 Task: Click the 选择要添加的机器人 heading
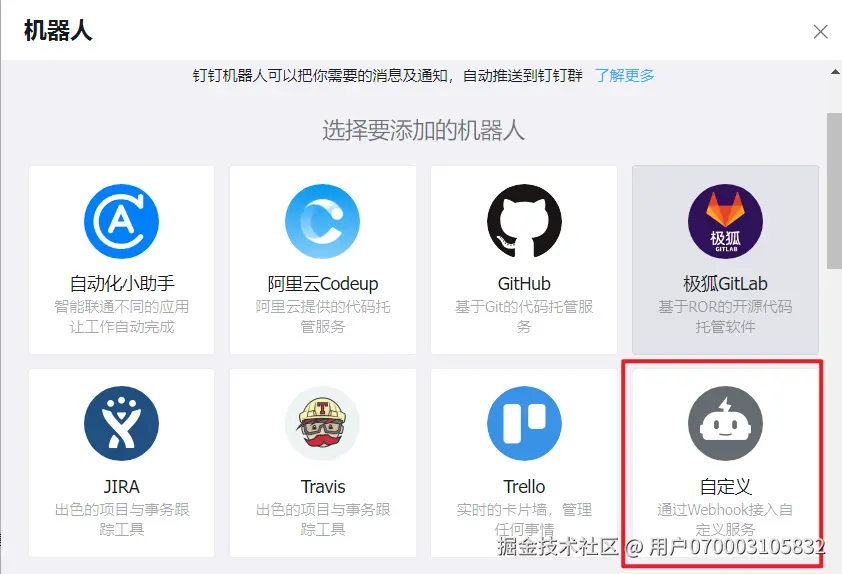423,130
